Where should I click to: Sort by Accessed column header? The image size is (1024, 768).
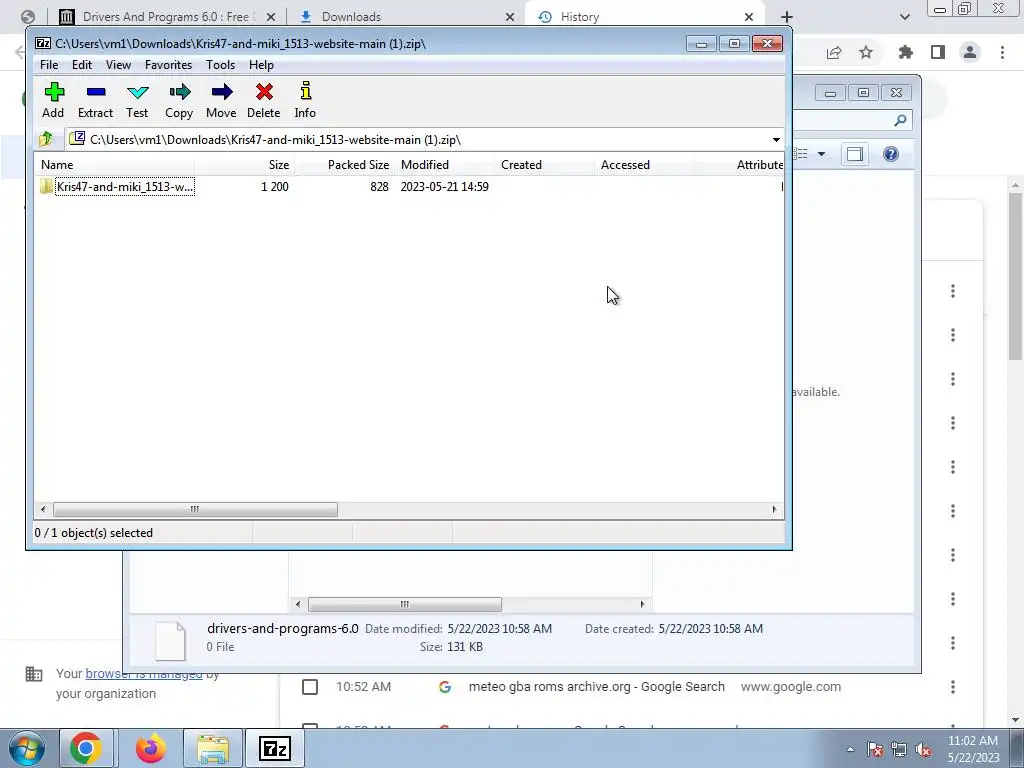tap(644, 165)
